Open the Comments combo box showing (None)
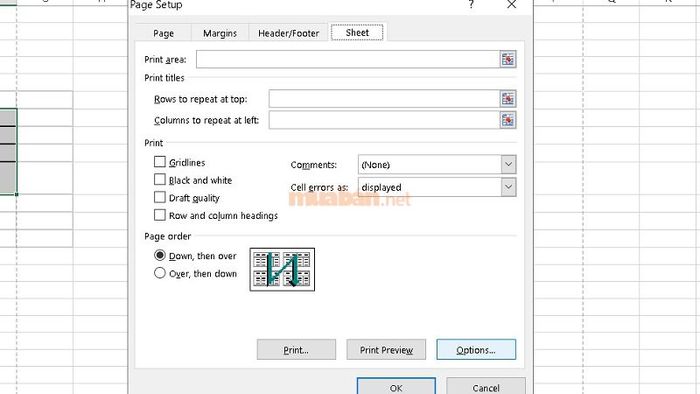This screenshot has width=700, height=394. click(x=437, y=164)
